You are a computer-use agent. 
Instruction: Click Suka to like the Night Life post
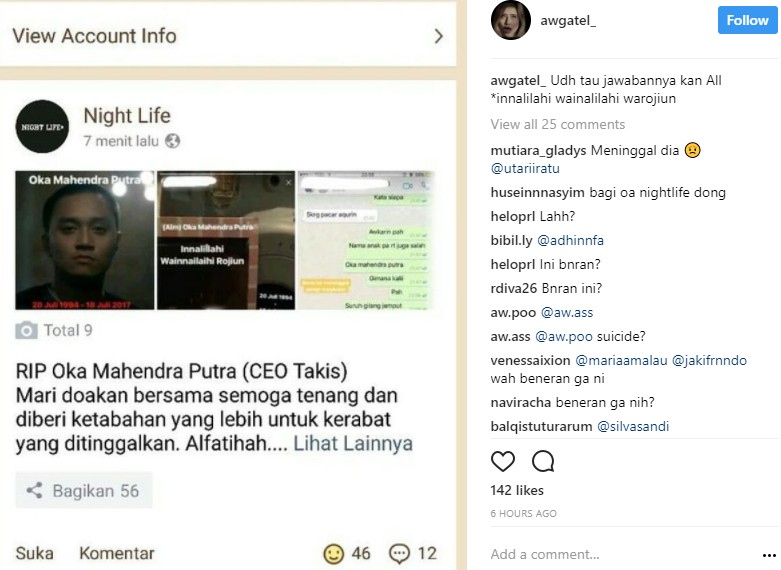tap(34, 553)
